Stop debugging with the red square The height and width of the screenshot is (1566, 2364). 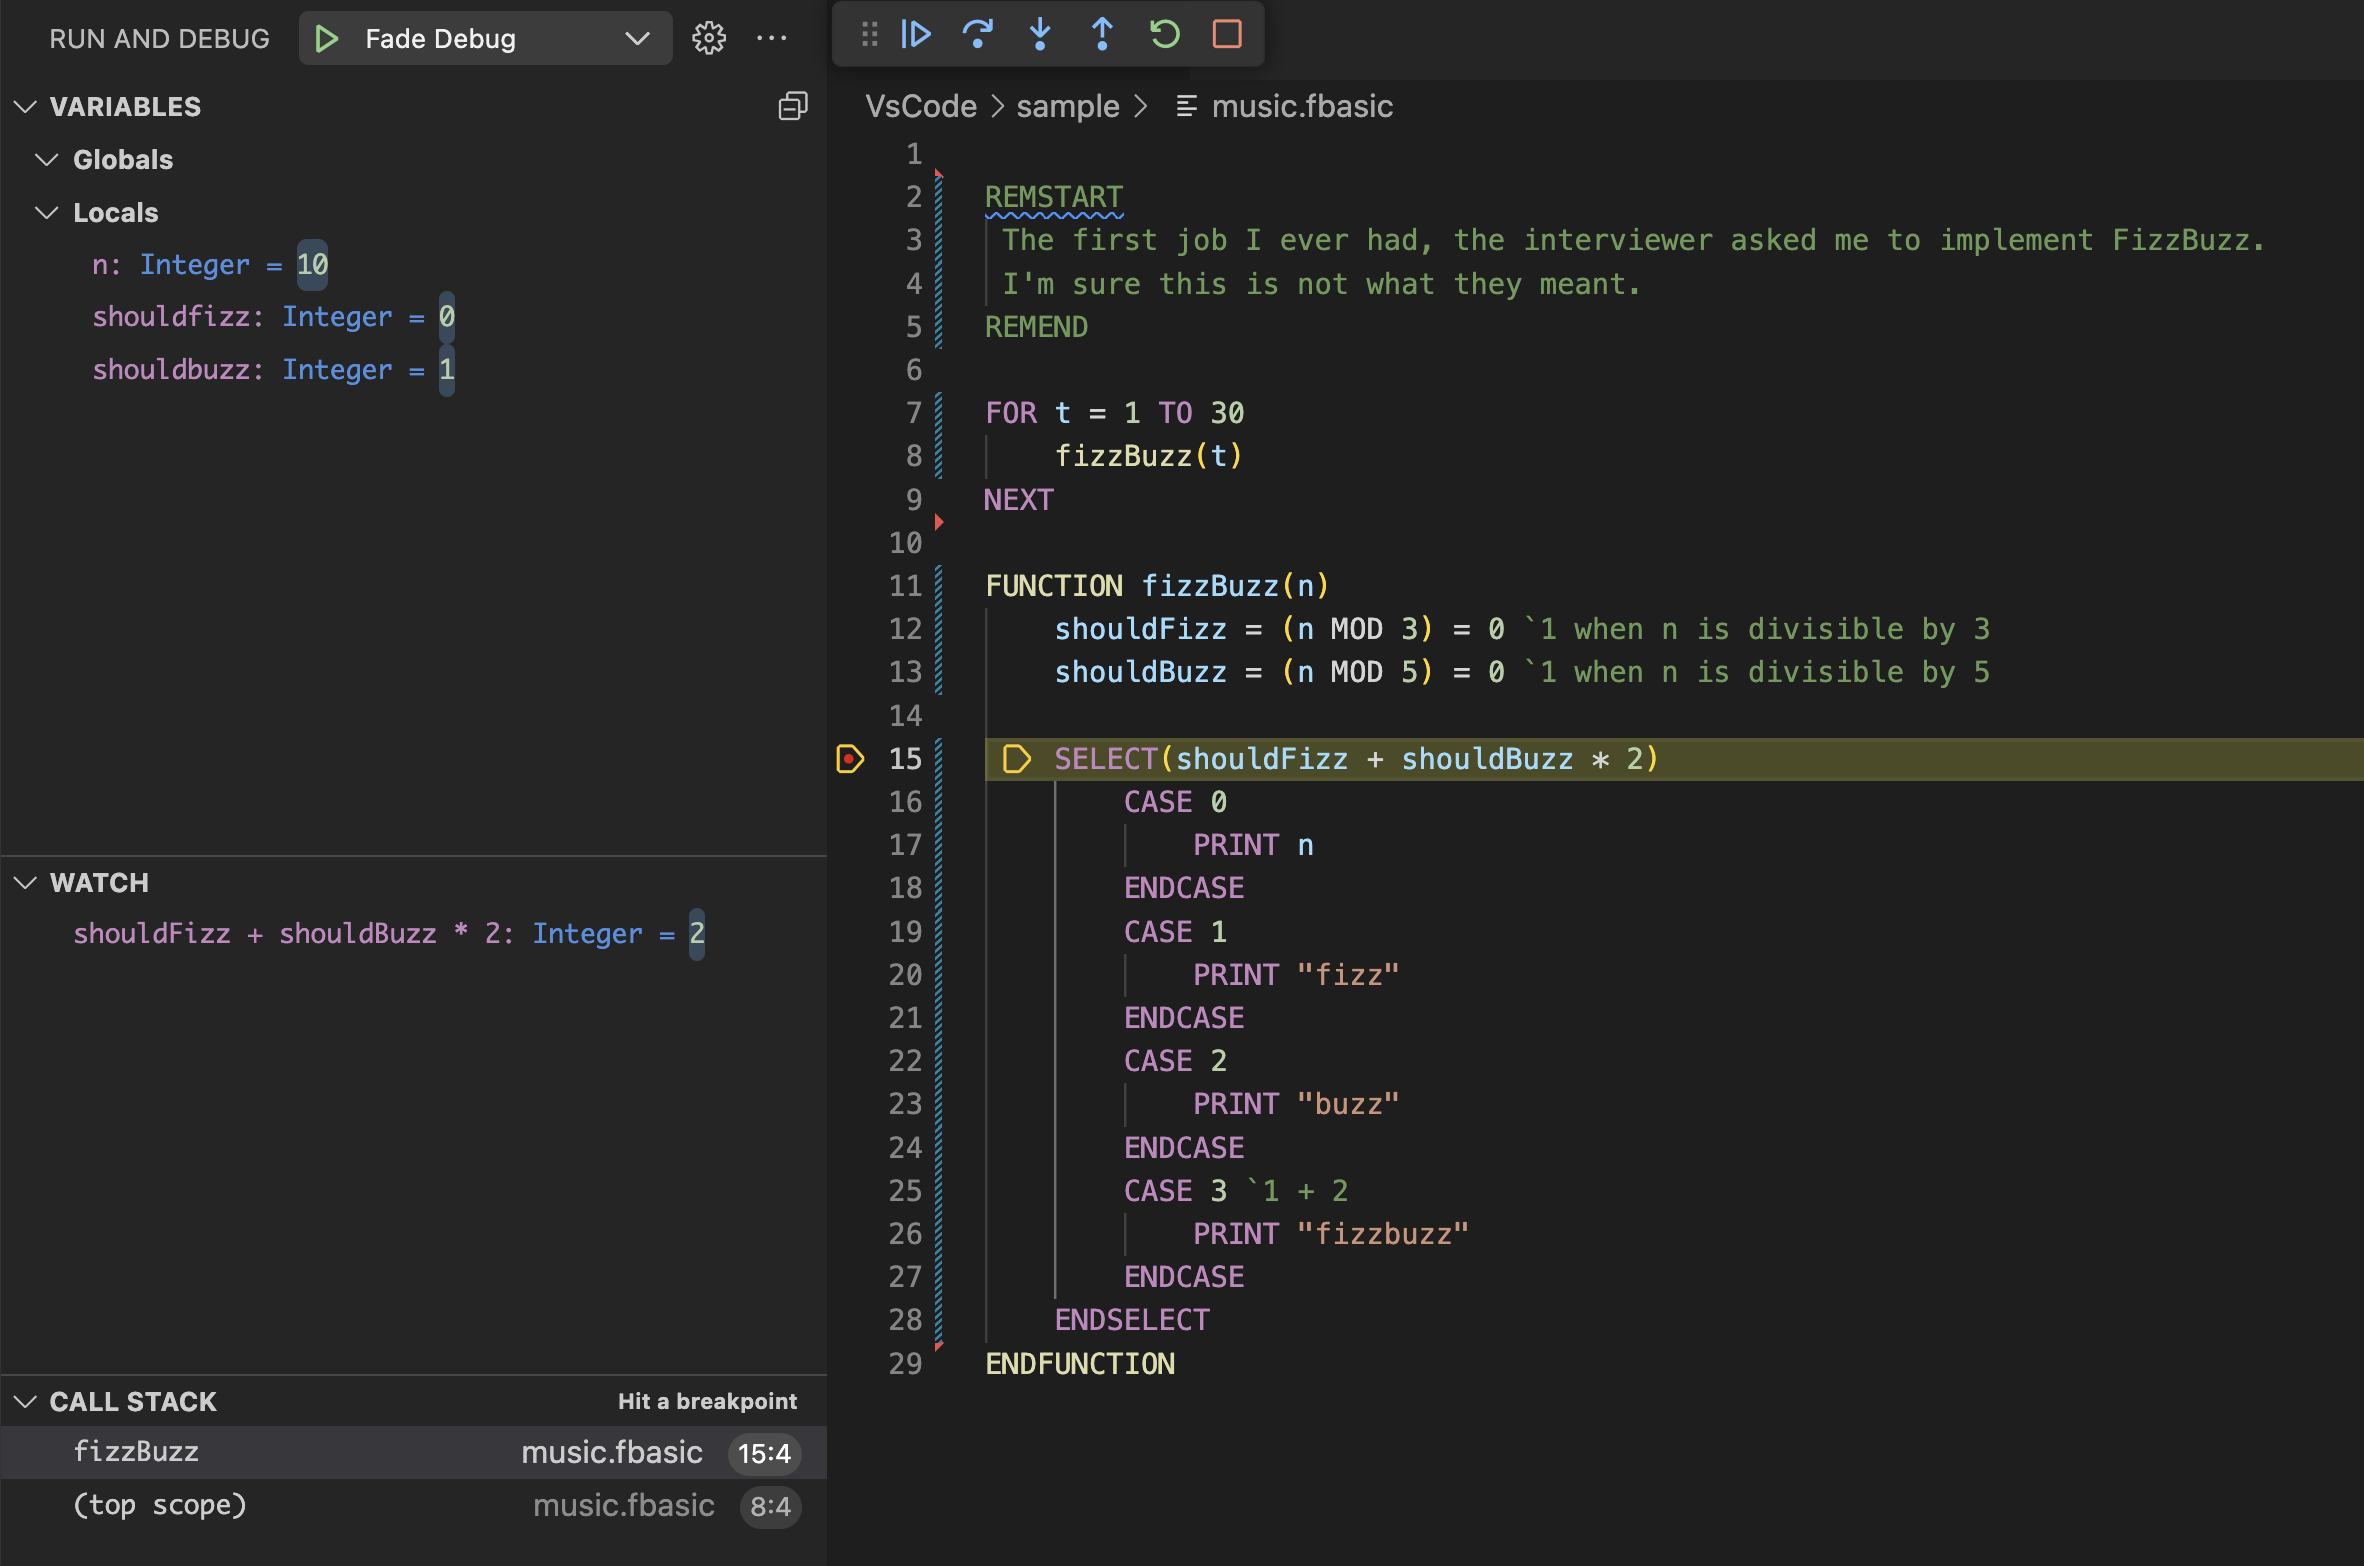1227,35
